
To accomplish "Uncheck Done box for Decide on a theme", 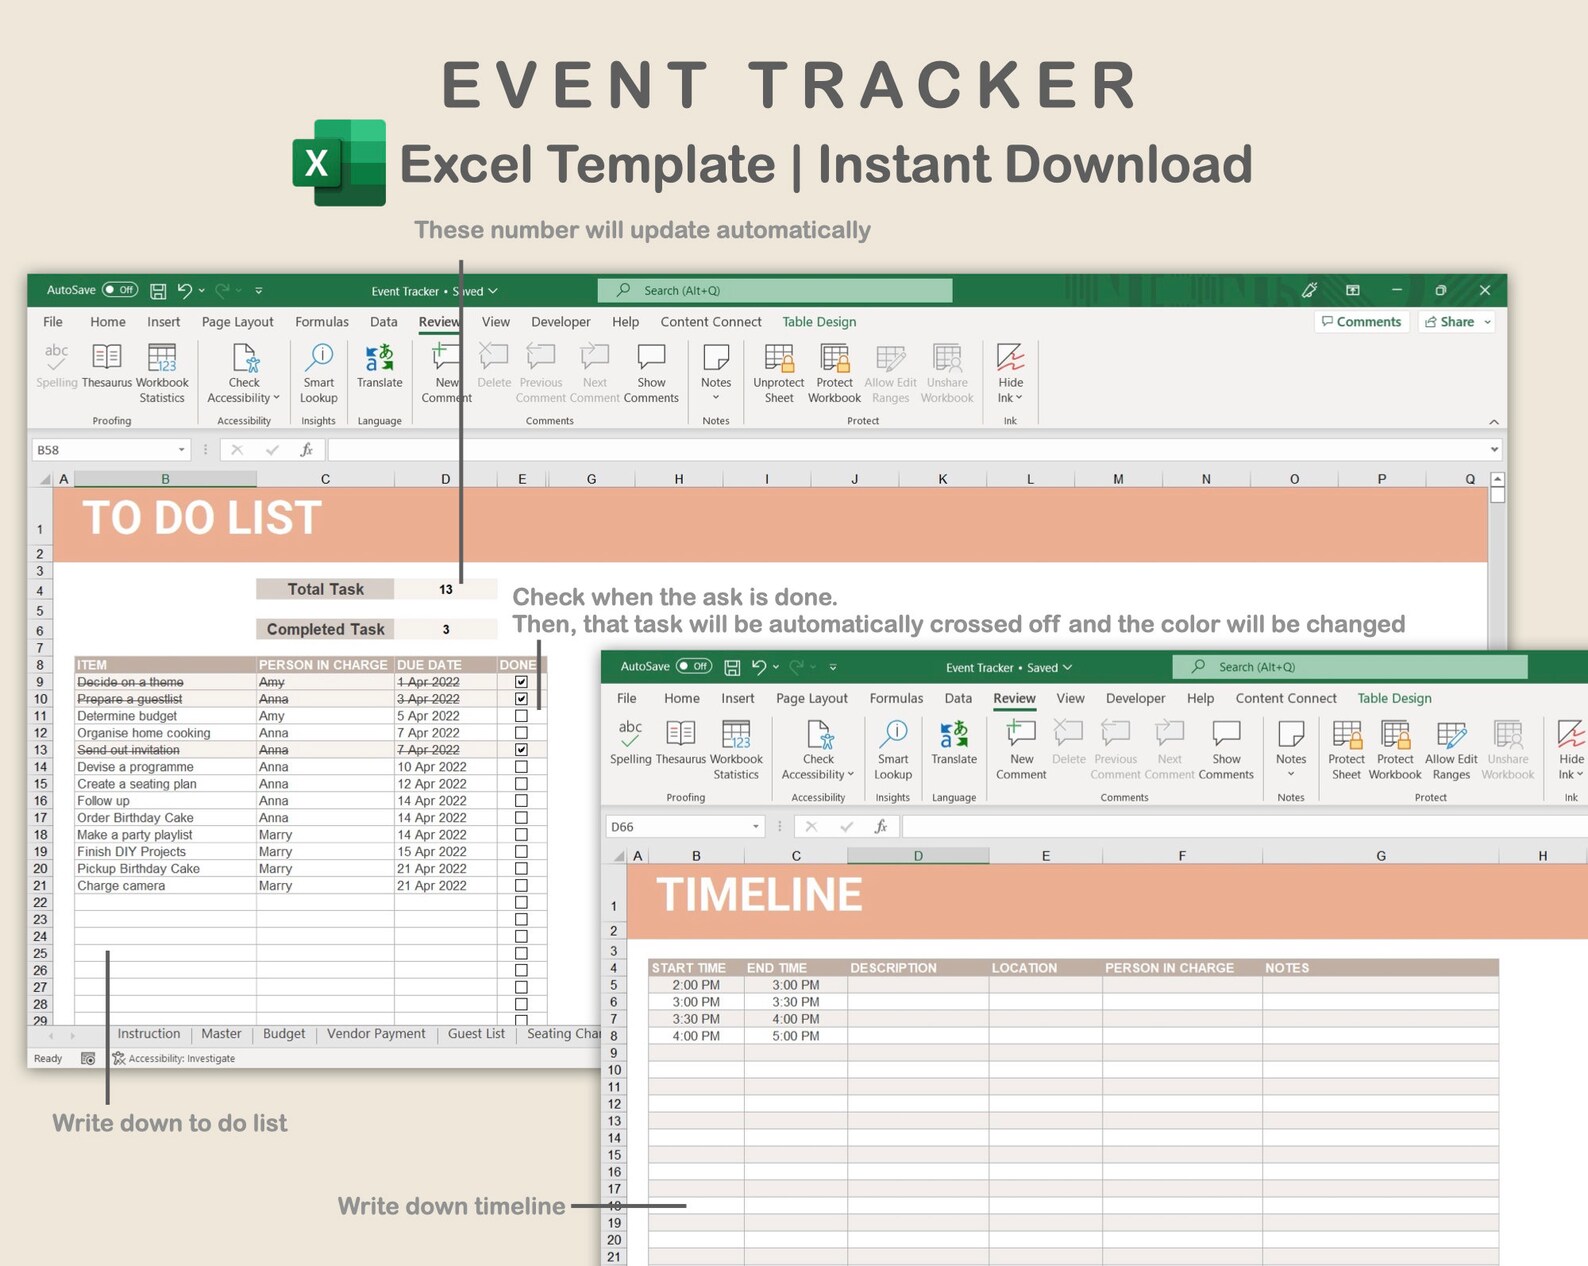I will pos(521,682).
